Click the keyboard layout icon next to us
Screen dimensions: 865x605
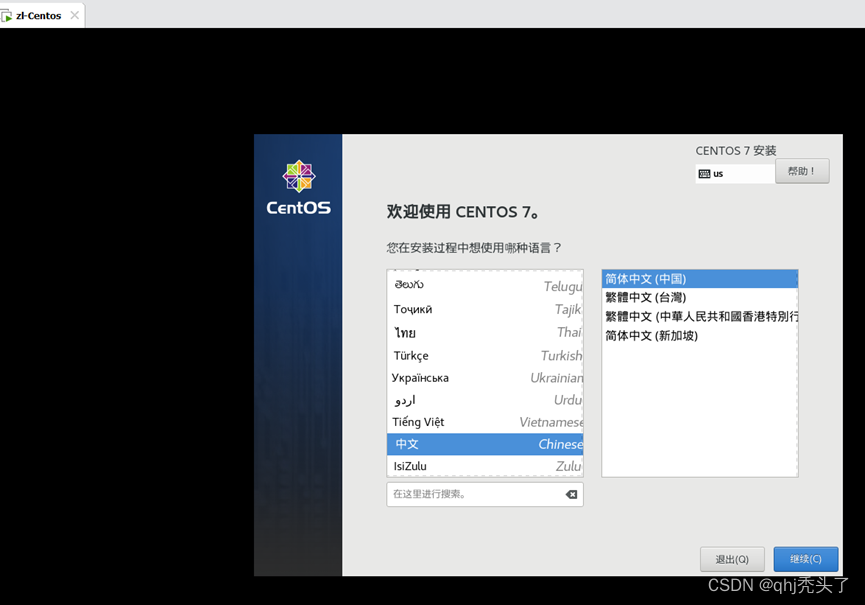click(x=704, y=174)
